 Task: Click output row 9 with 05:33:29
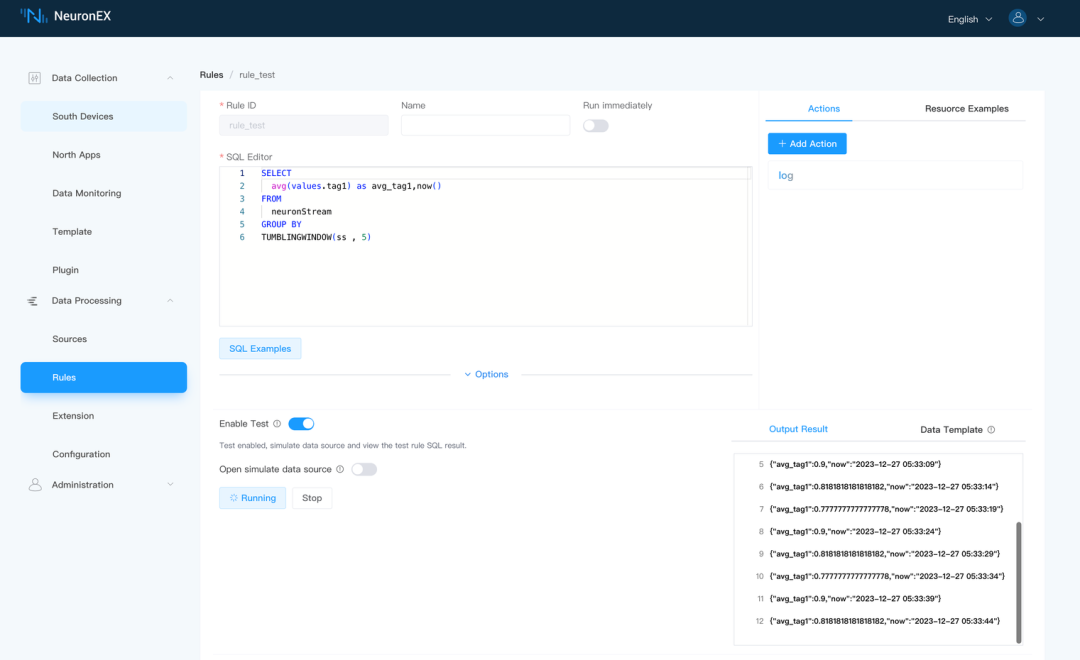[x=884, y=554]
